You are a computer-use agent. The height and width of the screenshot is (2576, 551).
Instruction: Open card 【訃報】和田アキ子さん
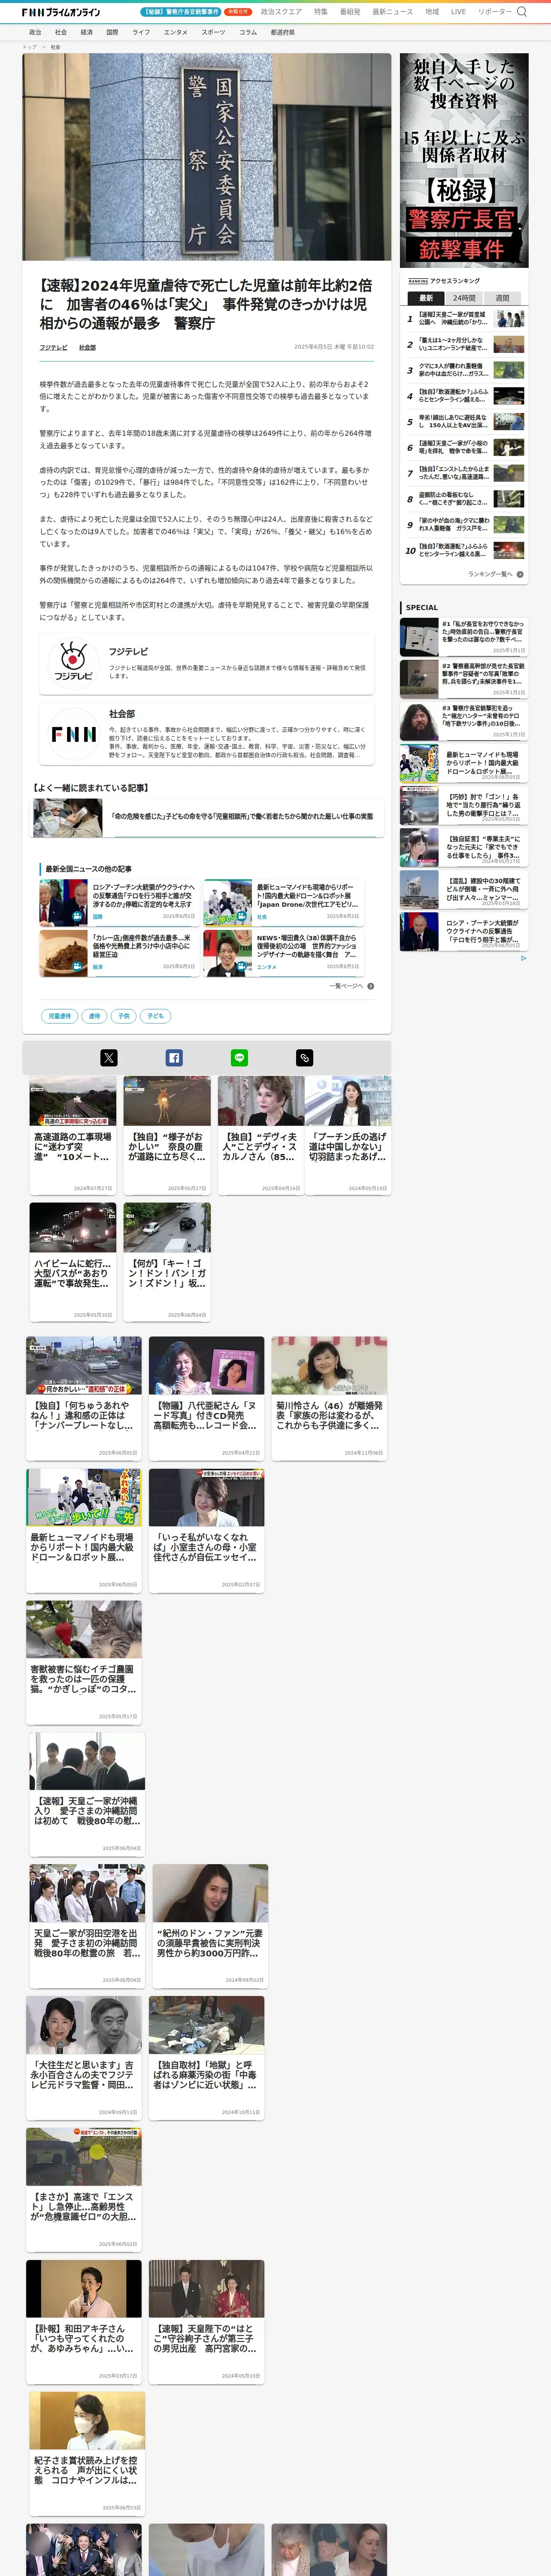pos(84,2322)
